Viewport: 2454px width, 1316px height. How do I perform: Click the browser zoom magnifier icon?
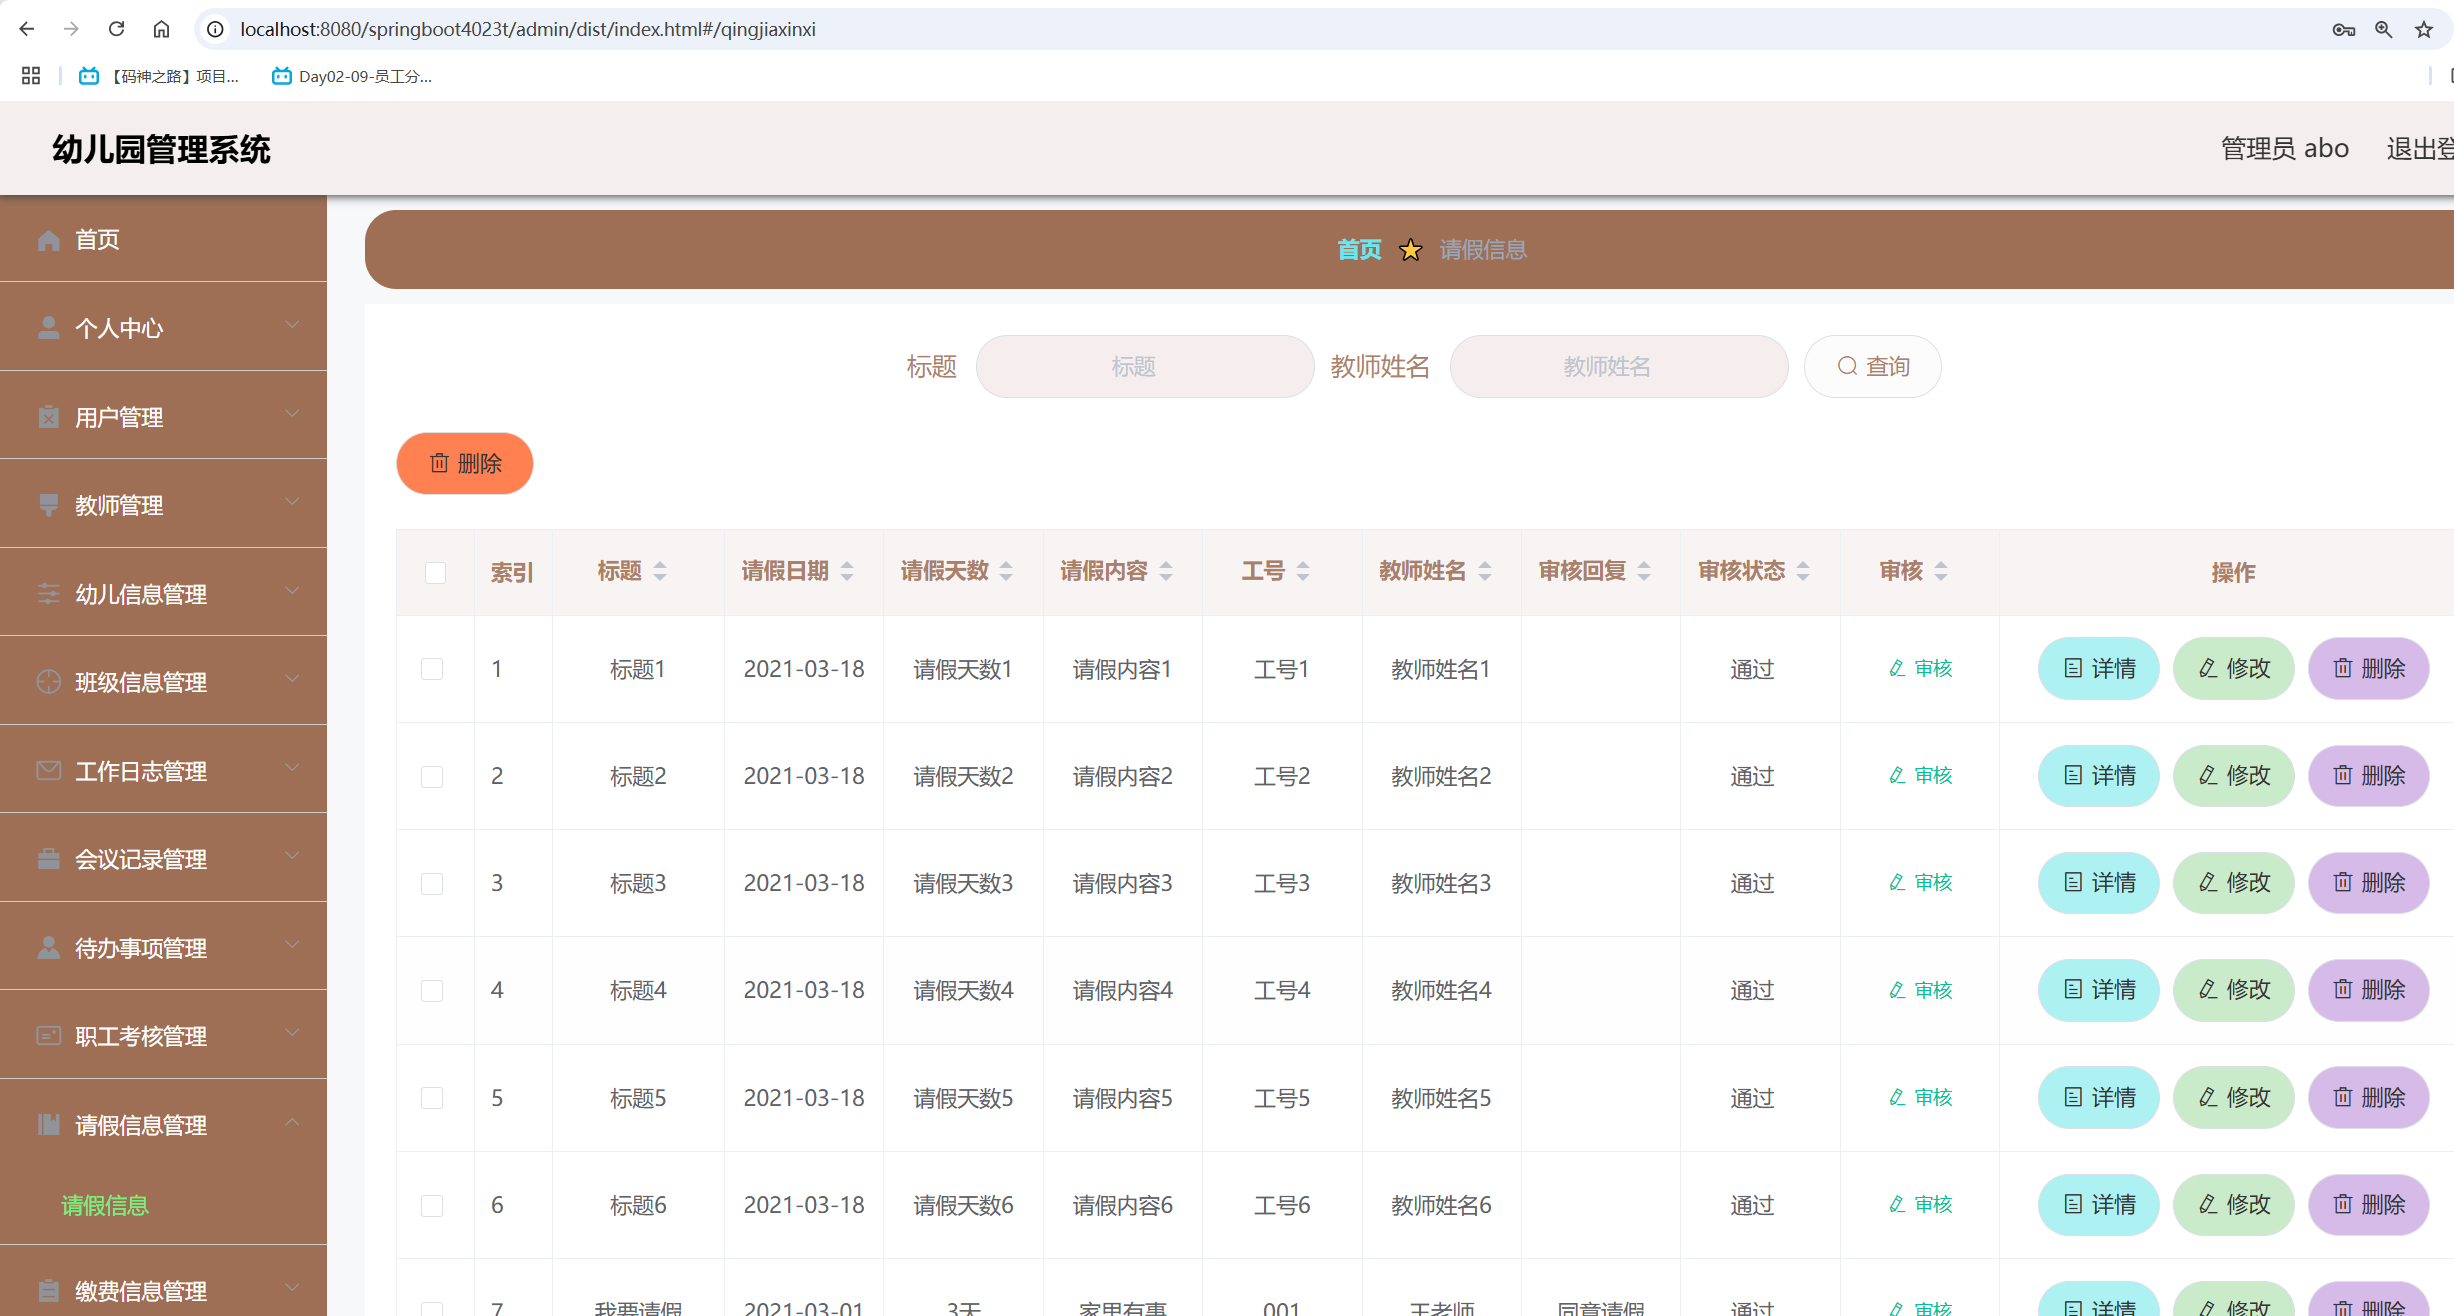(x=2383, y=29)
